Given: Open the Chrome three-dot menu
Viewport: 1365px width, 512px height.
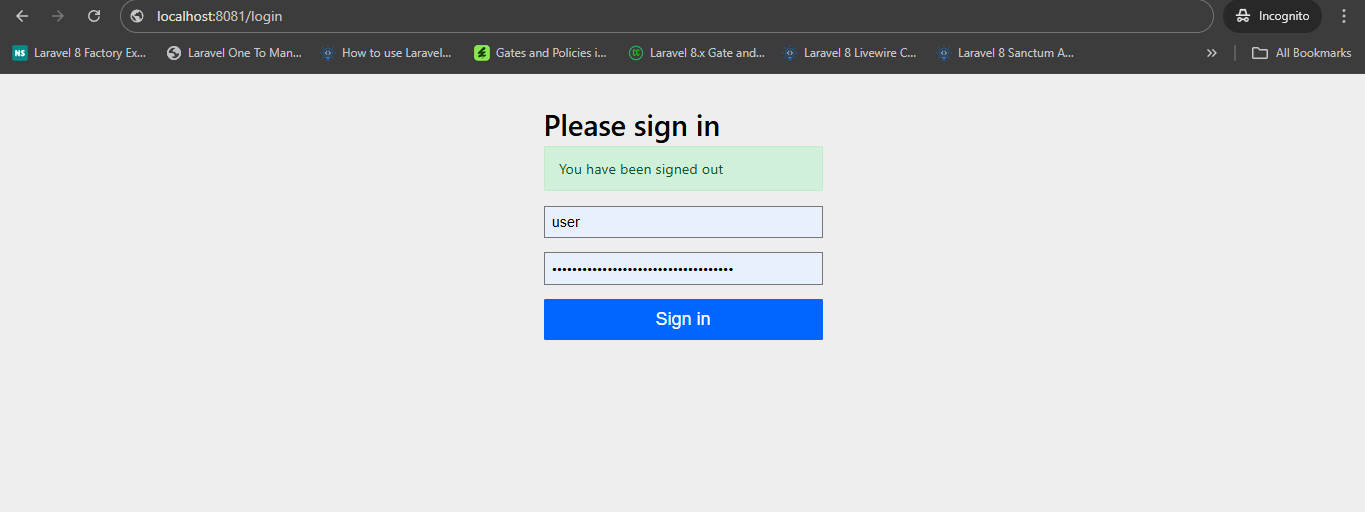Looking at the screenshot, I should tap(1344, 16).
